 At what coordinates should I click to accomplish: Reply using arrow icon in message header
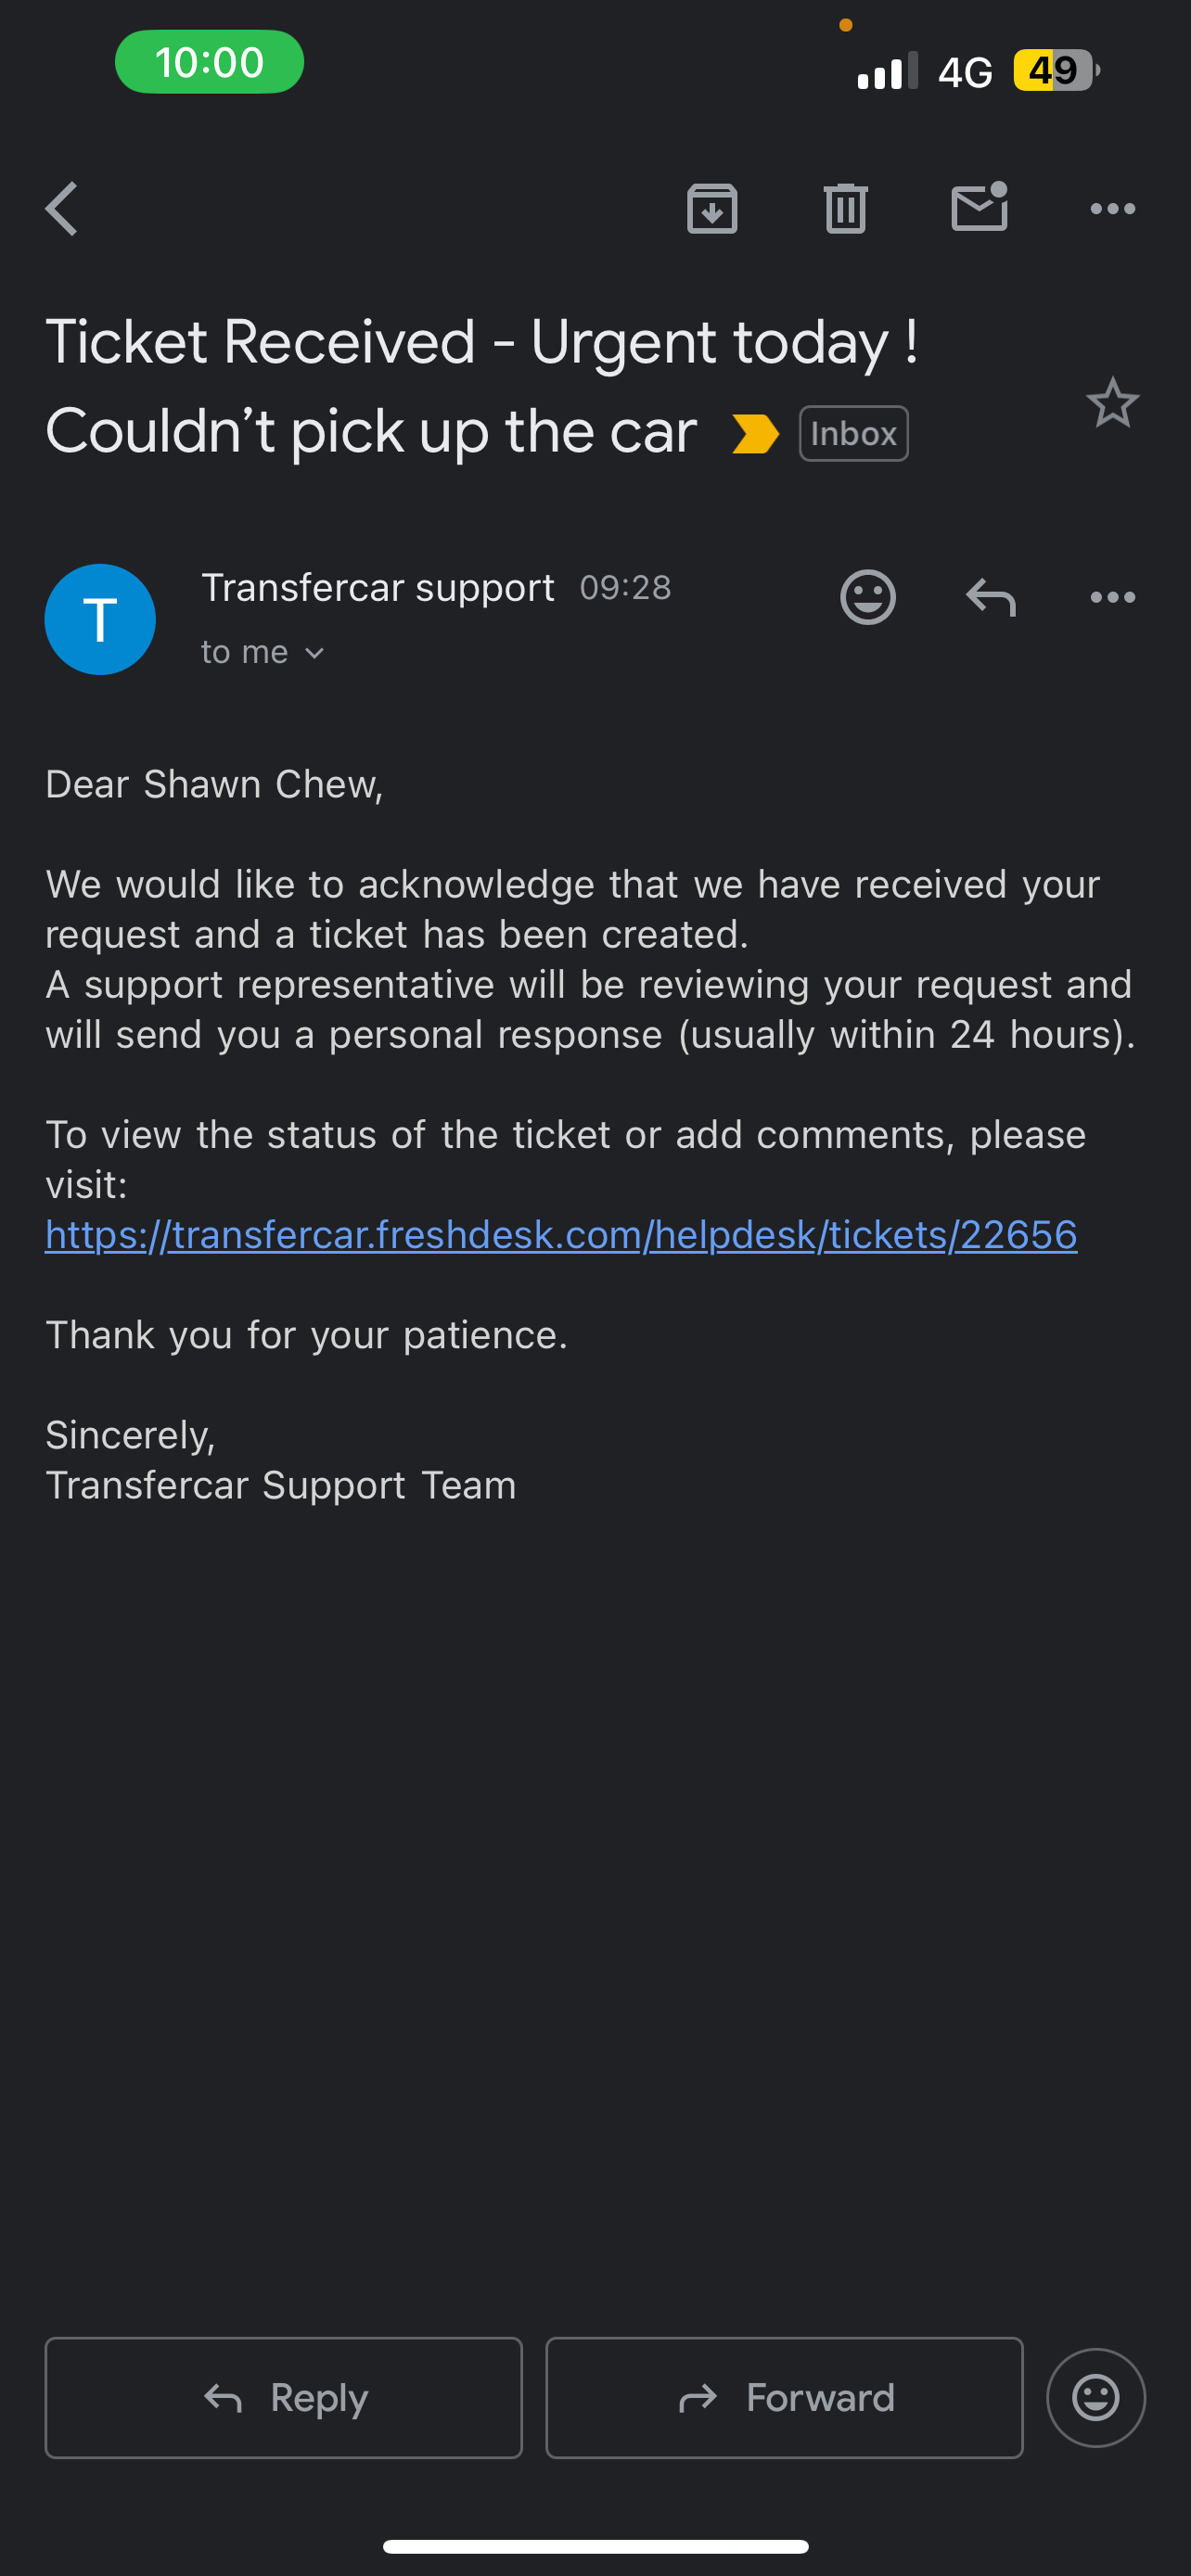click(991, 597)
